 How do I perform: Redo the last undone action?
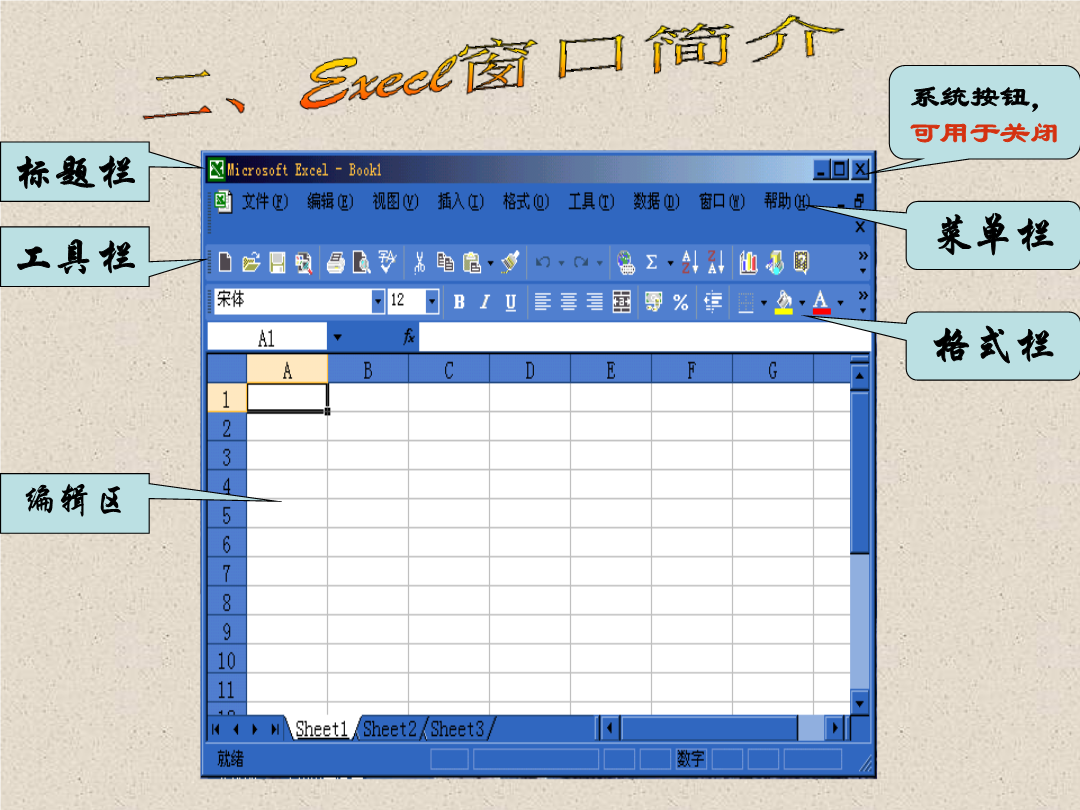point(581,262)
